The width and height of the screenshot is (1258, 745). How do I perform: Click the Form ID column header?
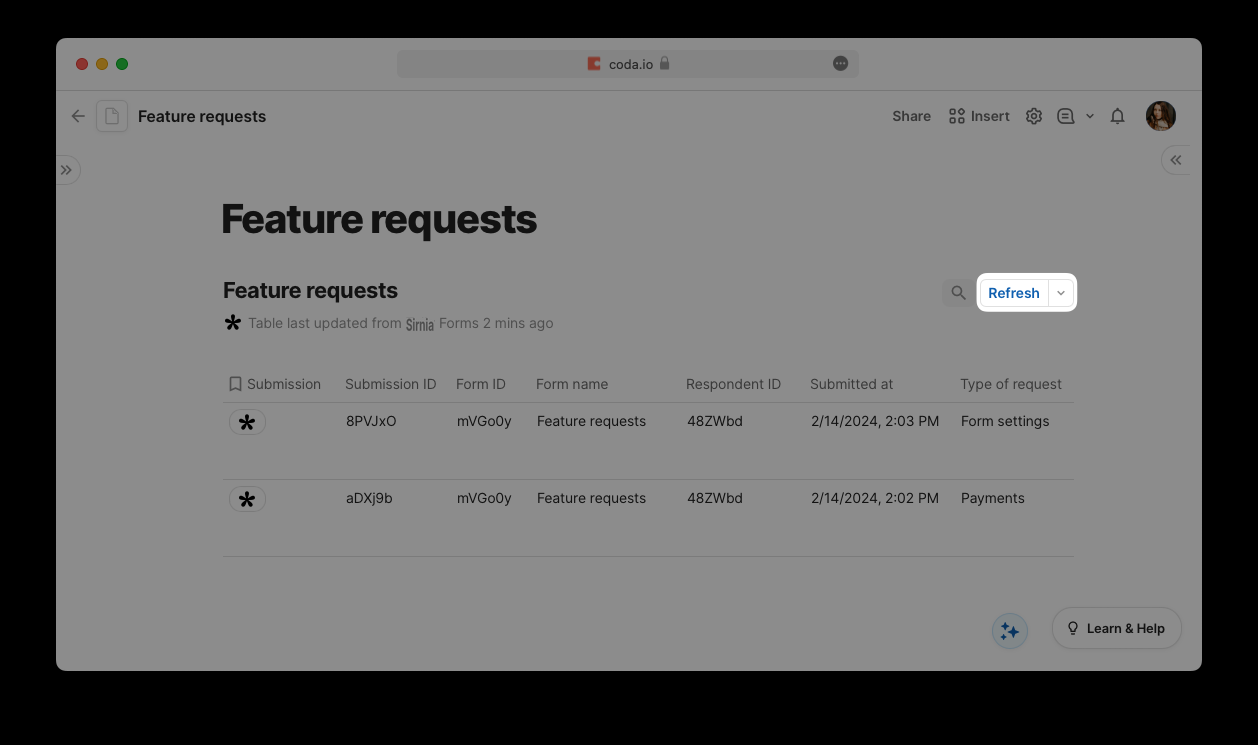(x=481, y=384)
